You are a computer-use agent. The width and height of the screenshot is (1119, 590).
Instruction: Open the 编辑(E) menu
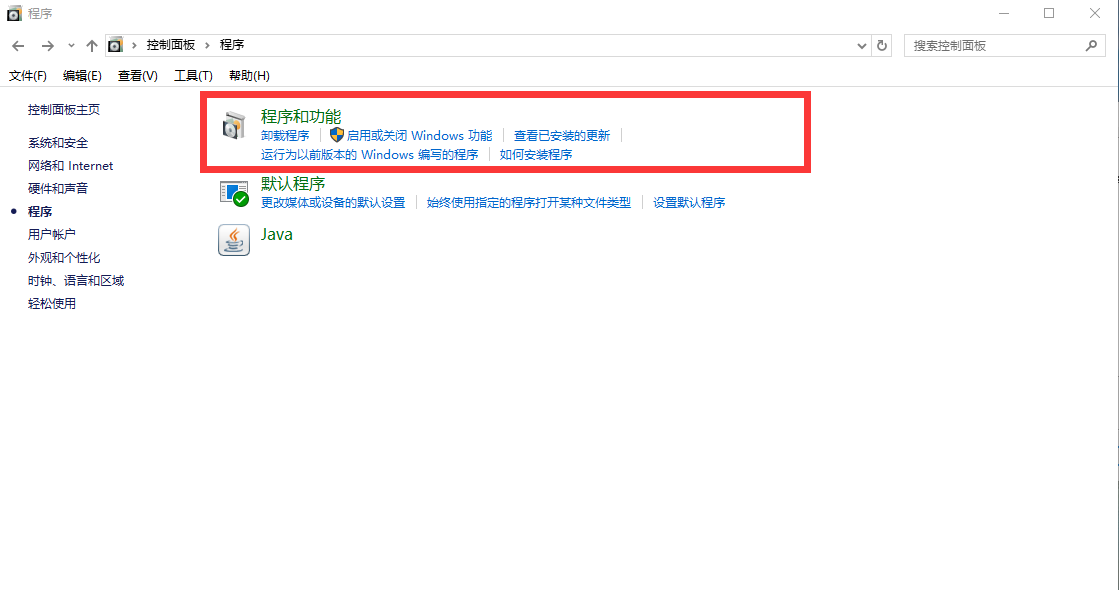coord(82,76)
